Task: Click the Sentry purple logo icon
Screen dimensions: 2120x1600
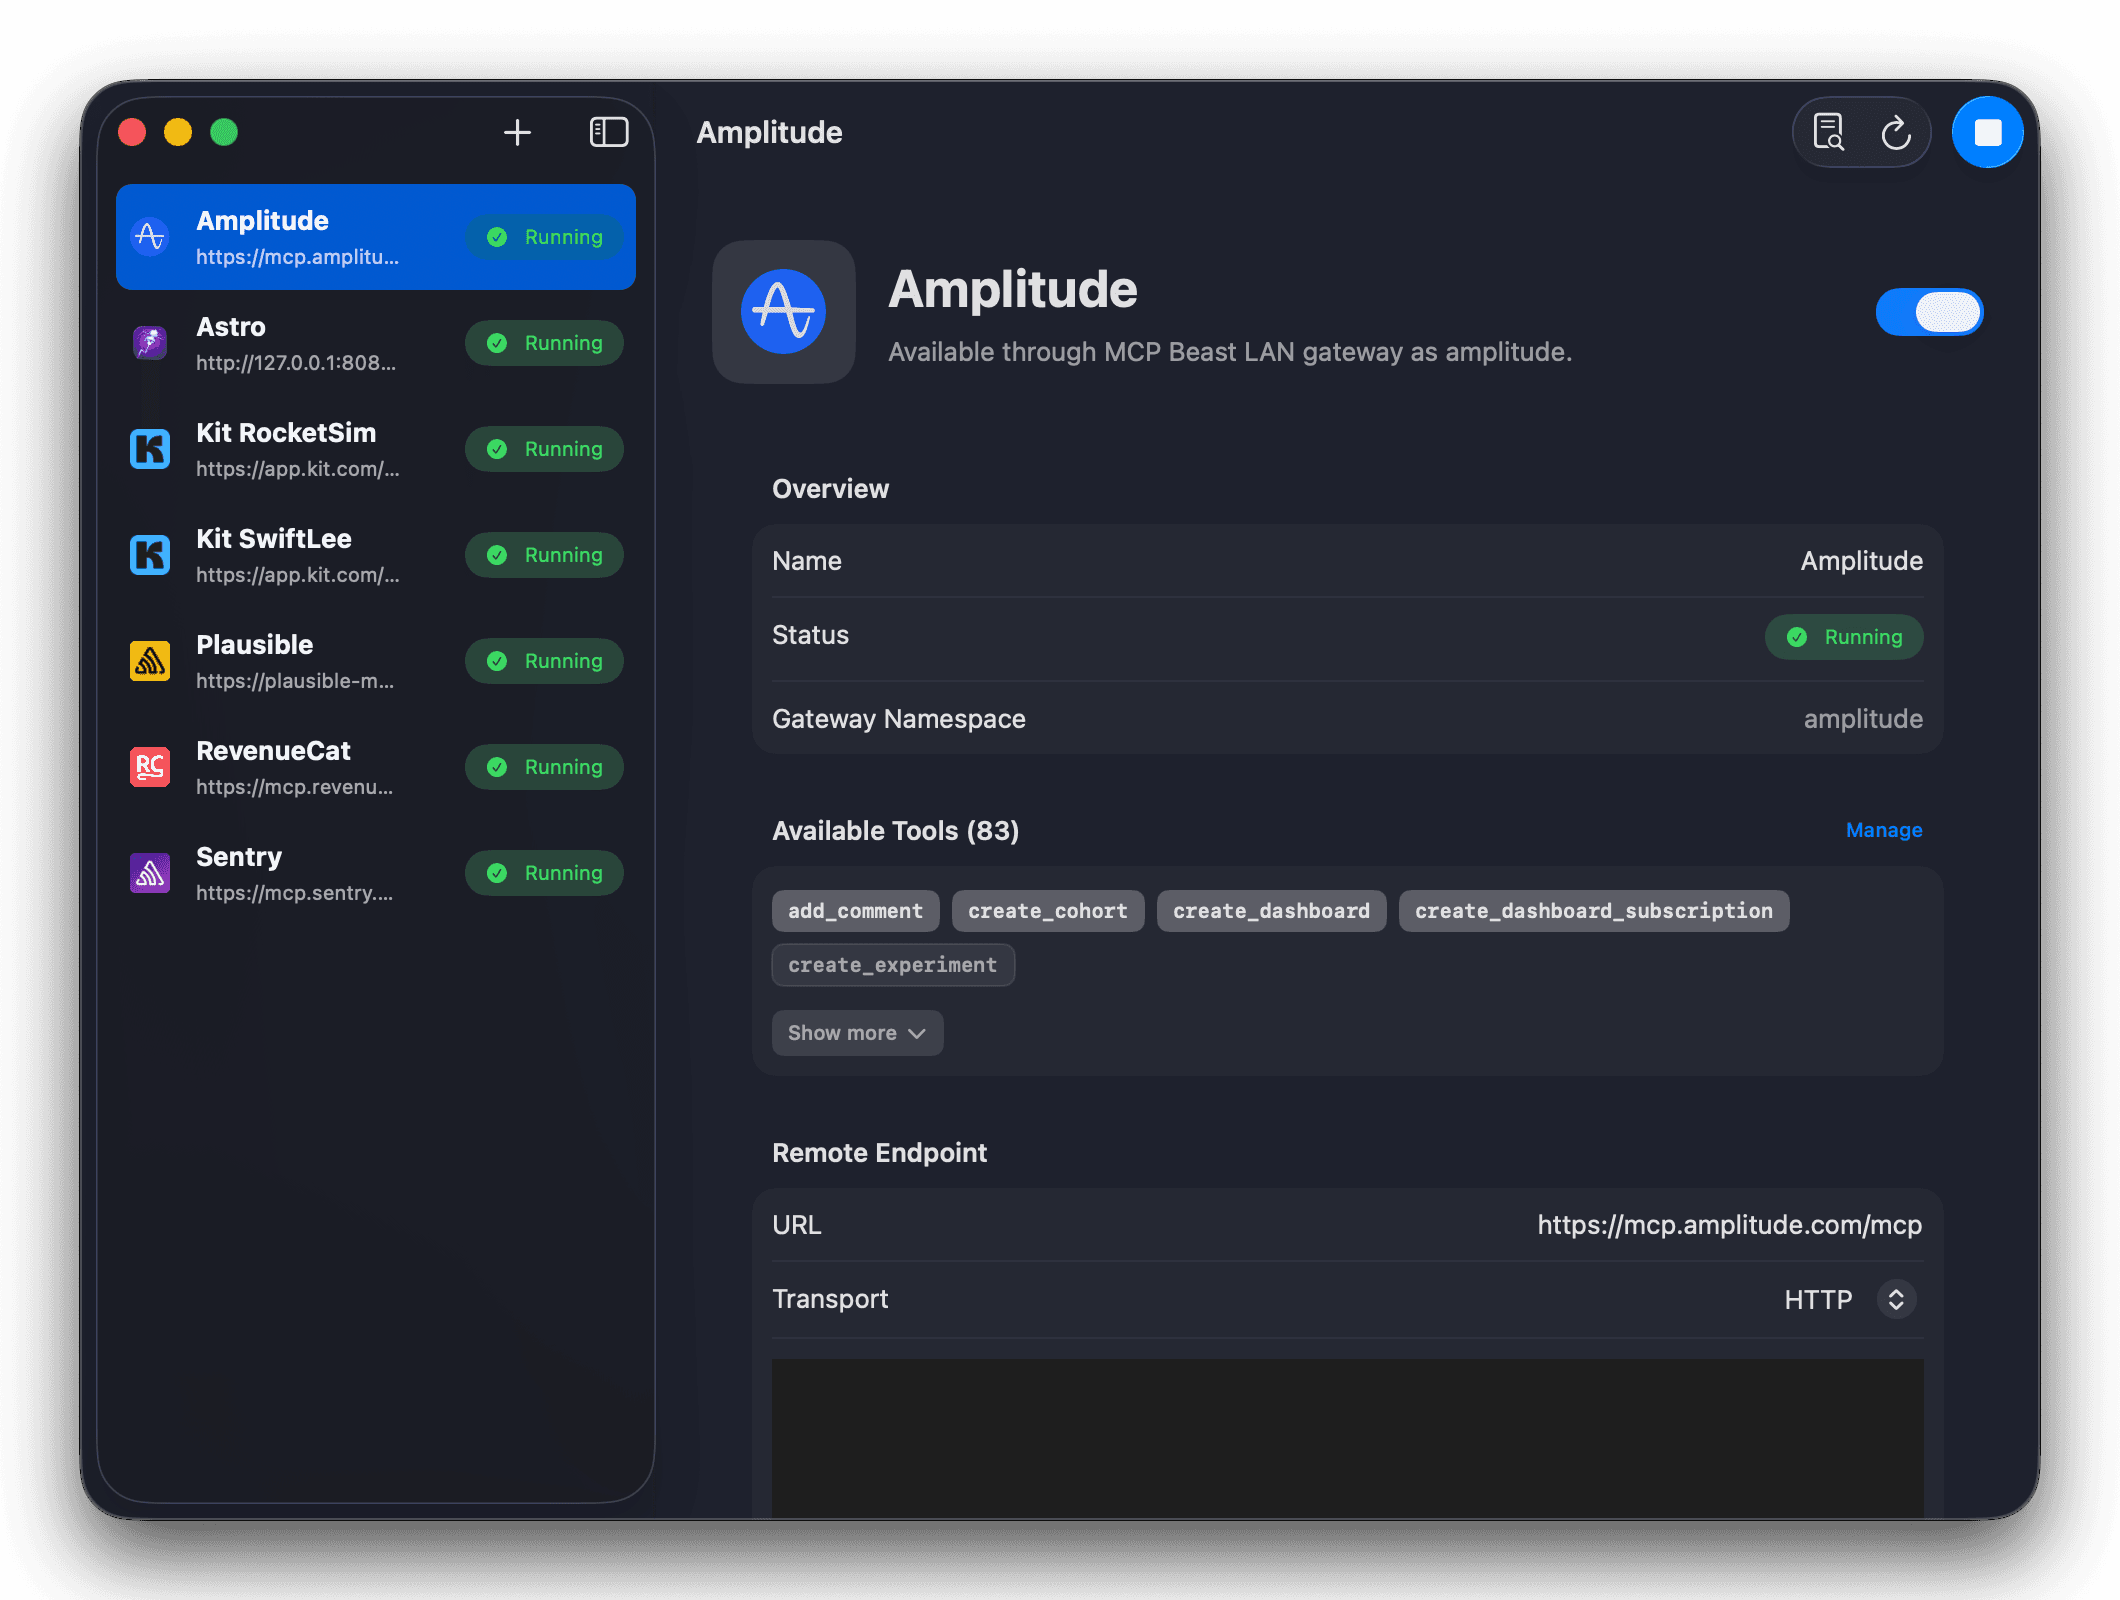Action: tap(150, 873)
